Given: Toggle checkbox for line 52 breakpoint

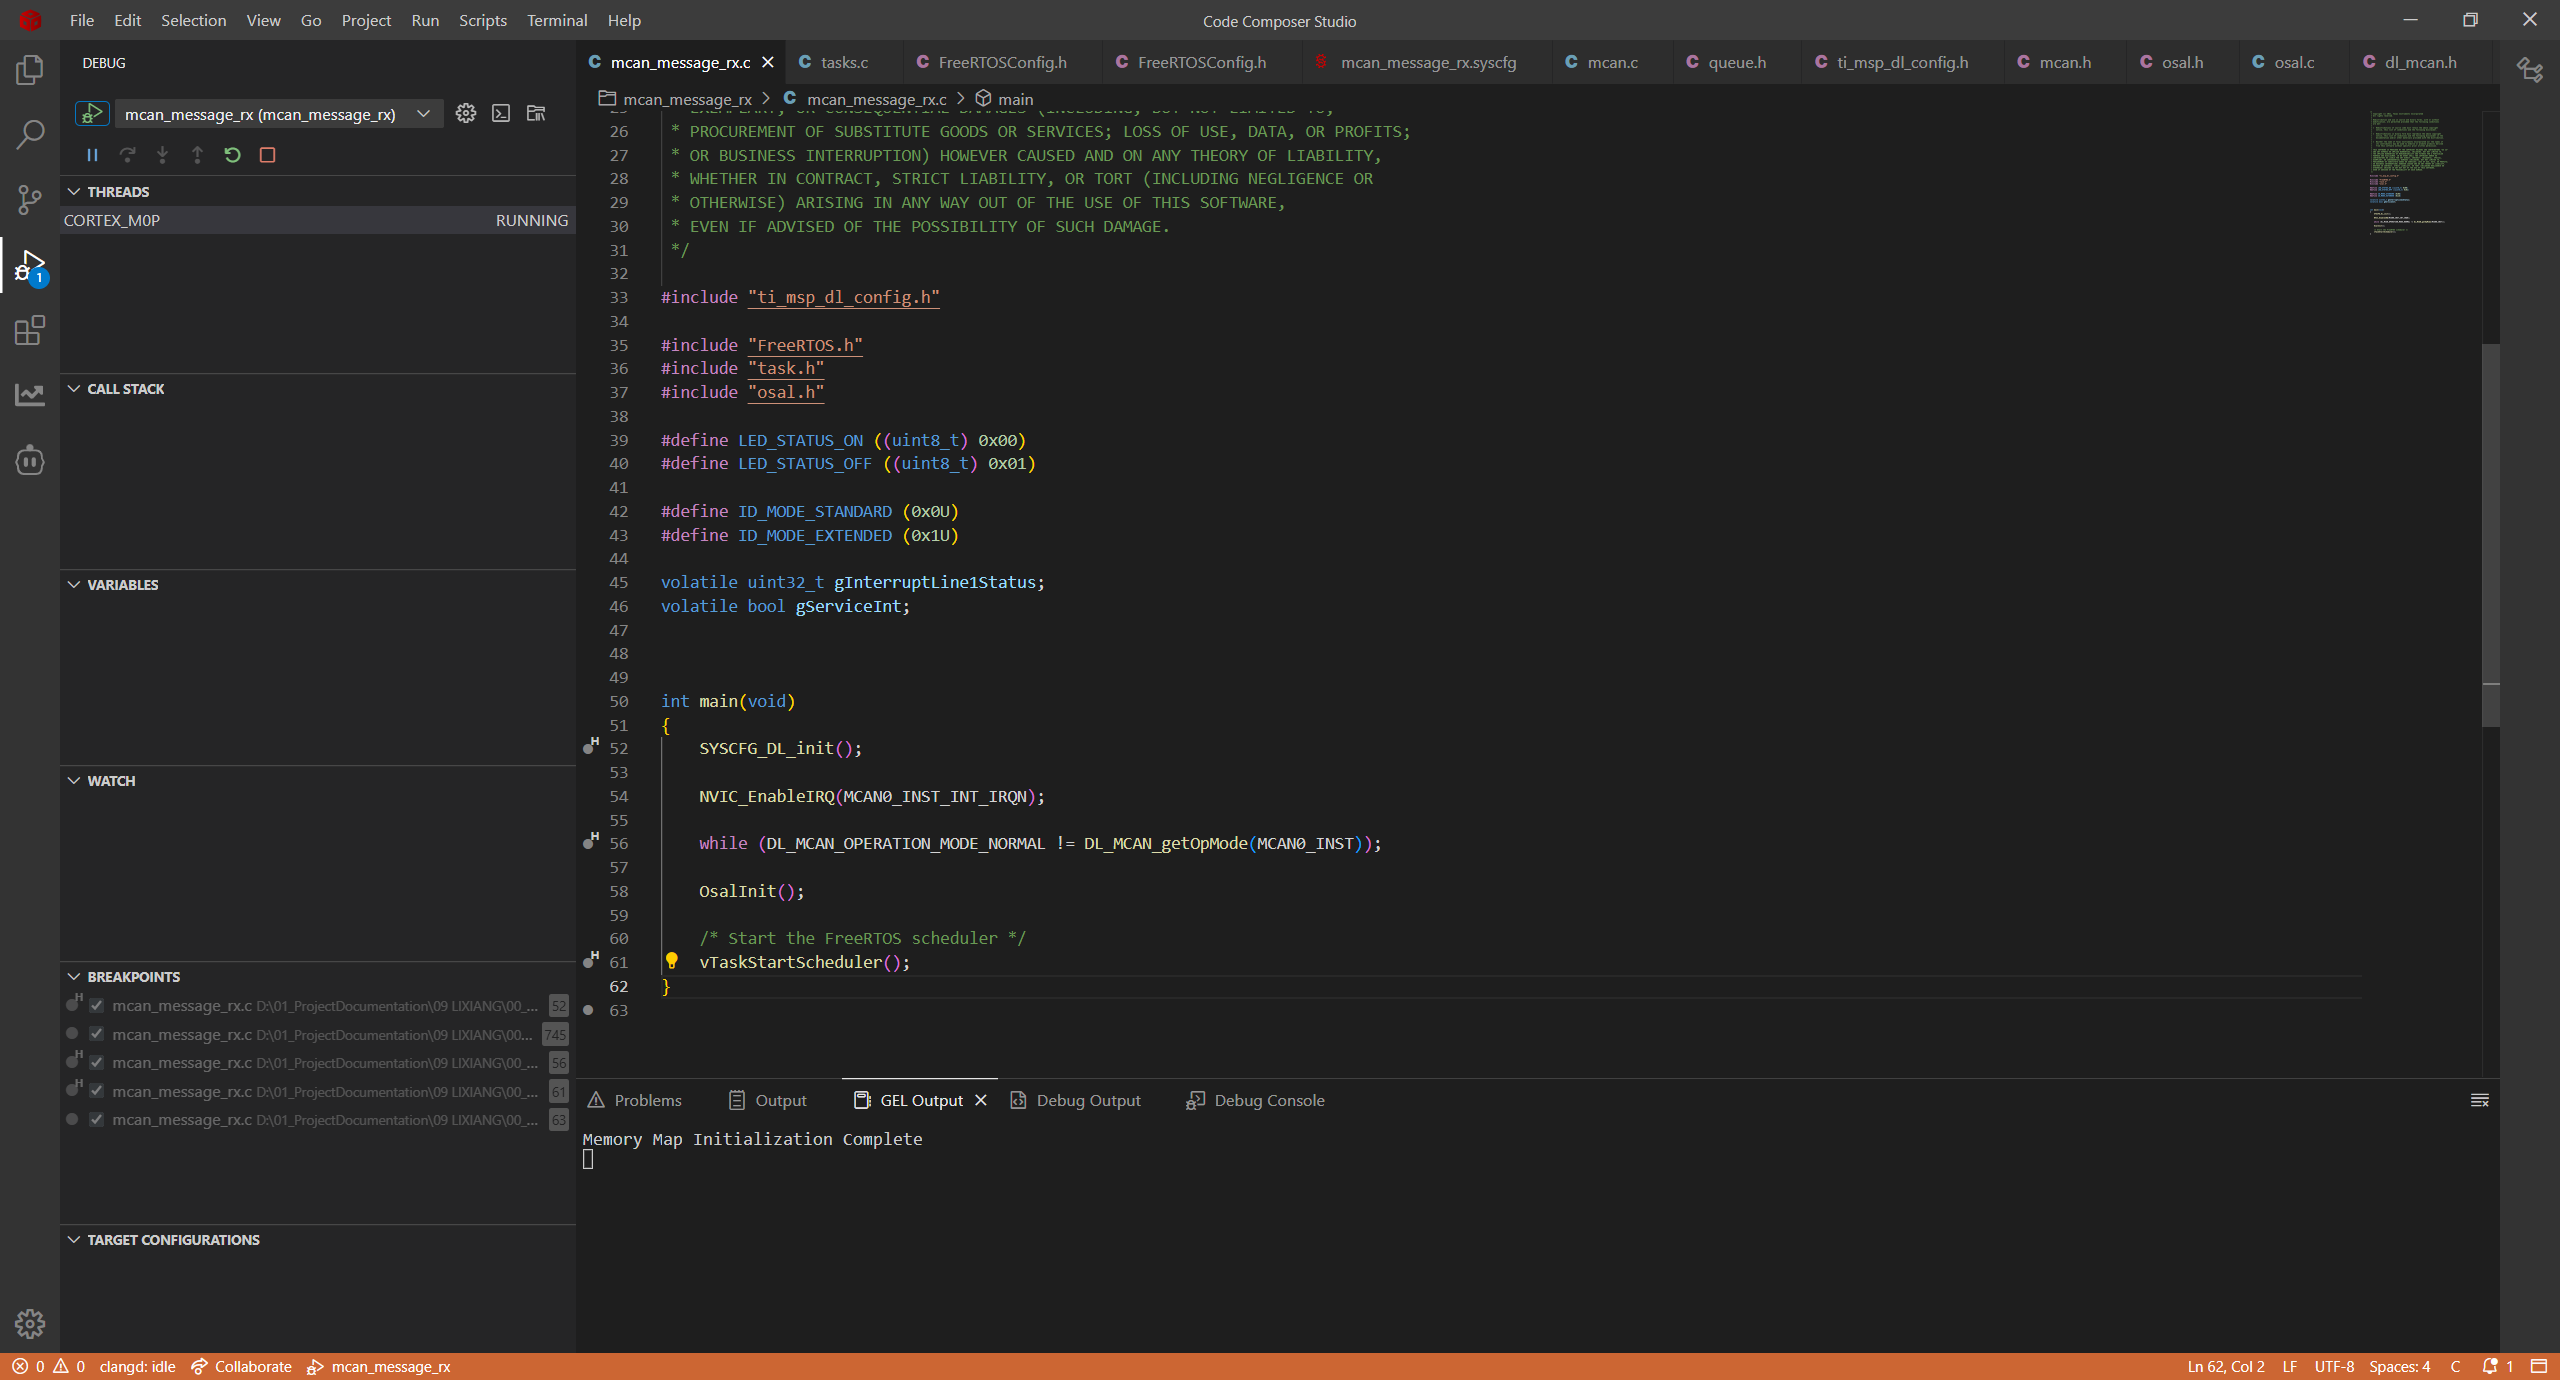Looking at the screenshot, I should click(97, 1005).
